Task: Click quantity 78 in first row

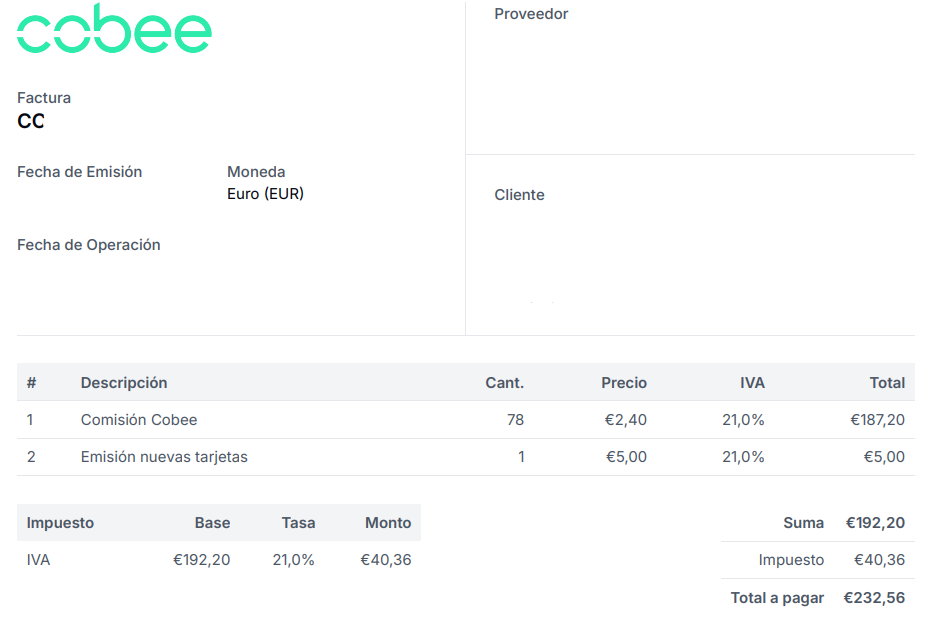Action: pos(515,420)
